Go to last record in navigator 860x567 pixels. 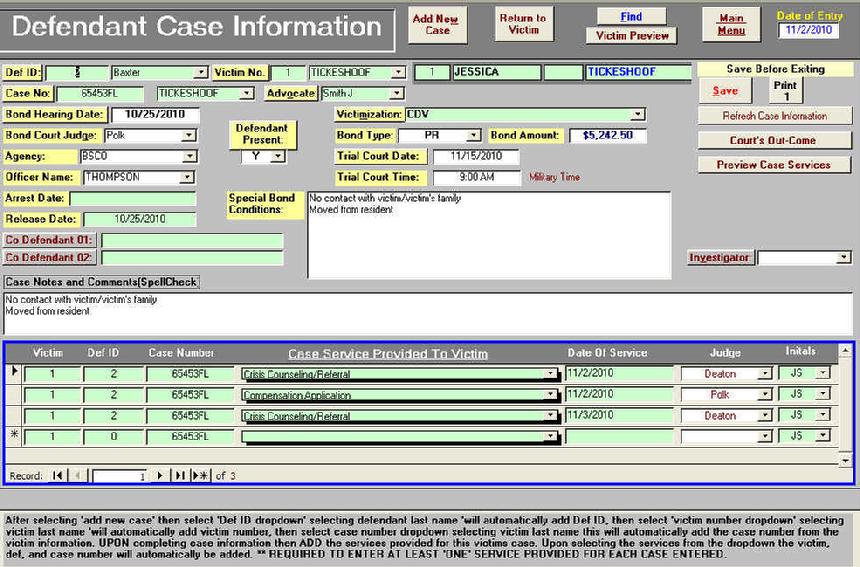coord(179,475)
